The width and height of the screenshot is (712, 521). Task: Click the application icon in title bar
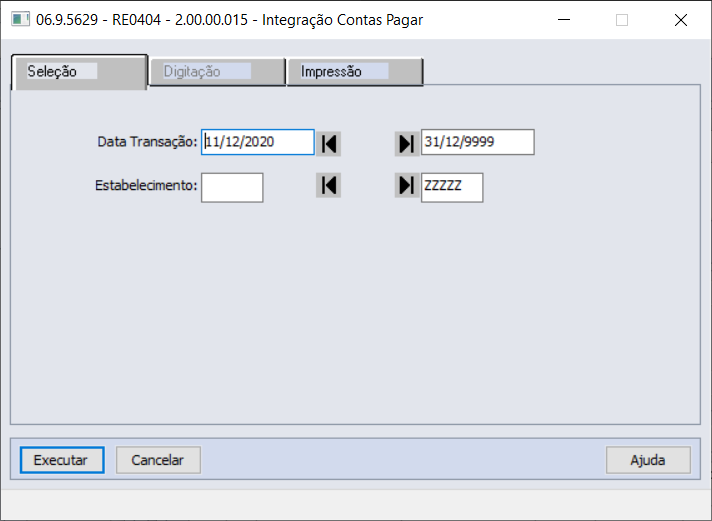pyautogui.click(x=20, y=20)
